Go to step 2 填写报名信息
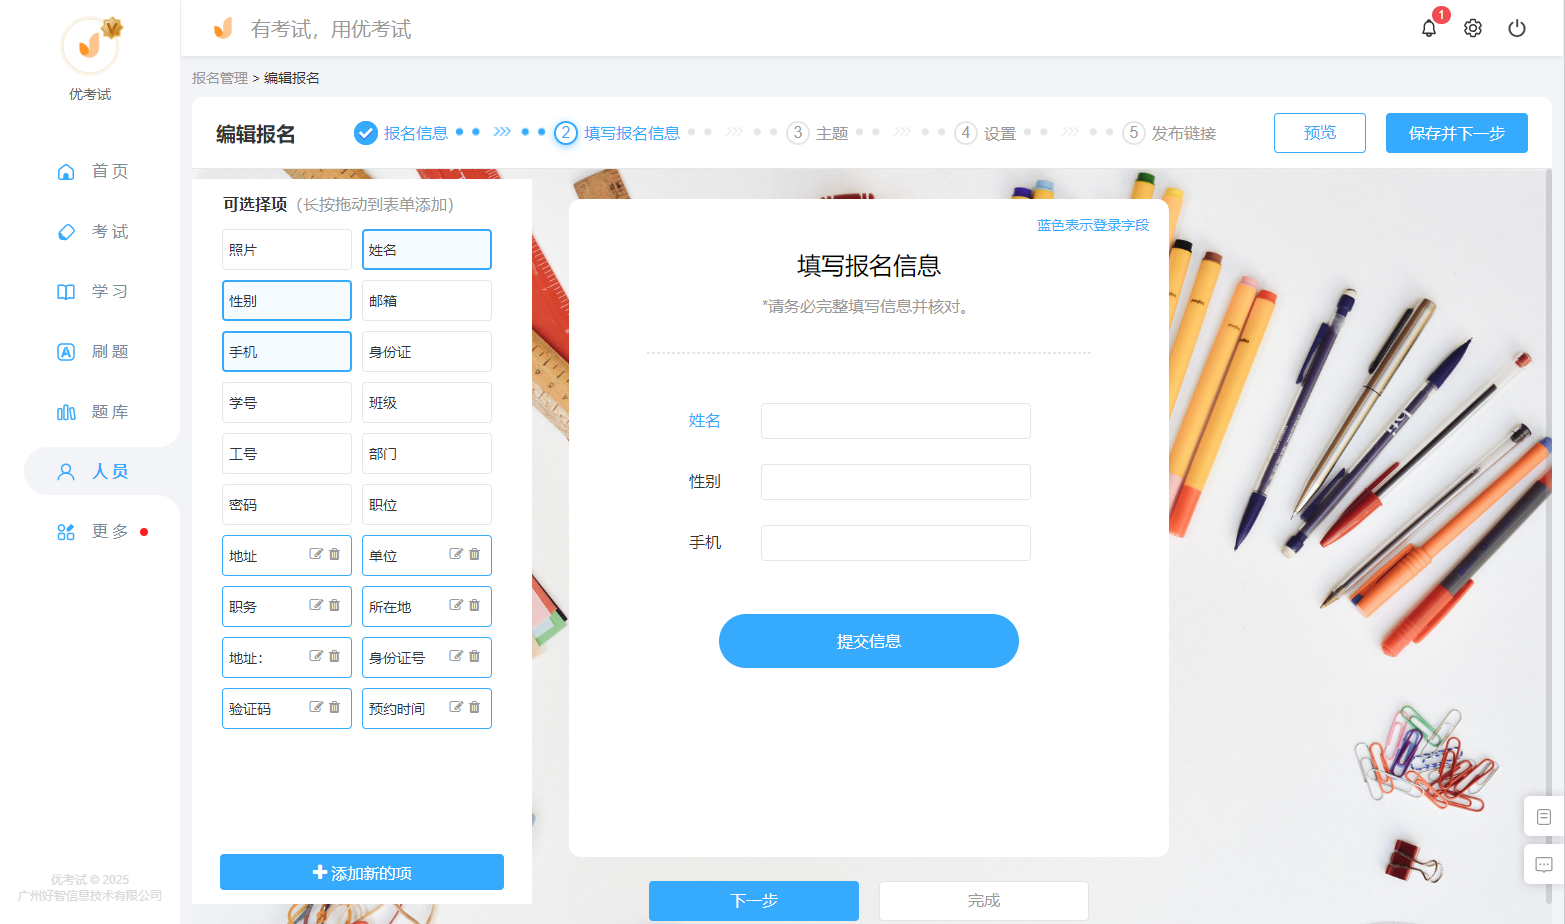 coord(617,133)
